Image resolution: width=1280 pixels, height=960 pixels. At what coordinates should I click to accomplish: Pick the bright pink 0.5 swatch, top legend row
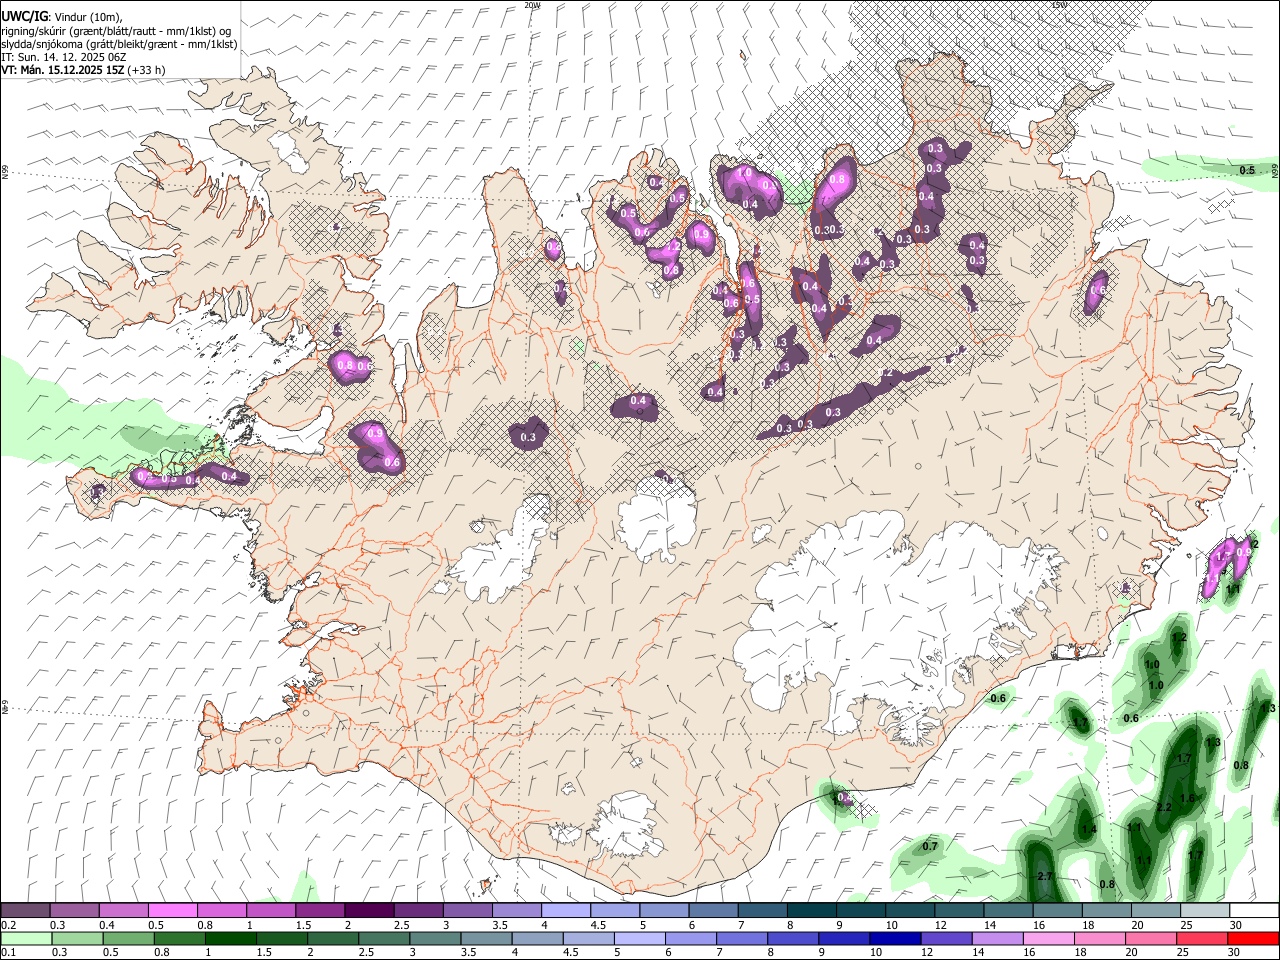172,910
